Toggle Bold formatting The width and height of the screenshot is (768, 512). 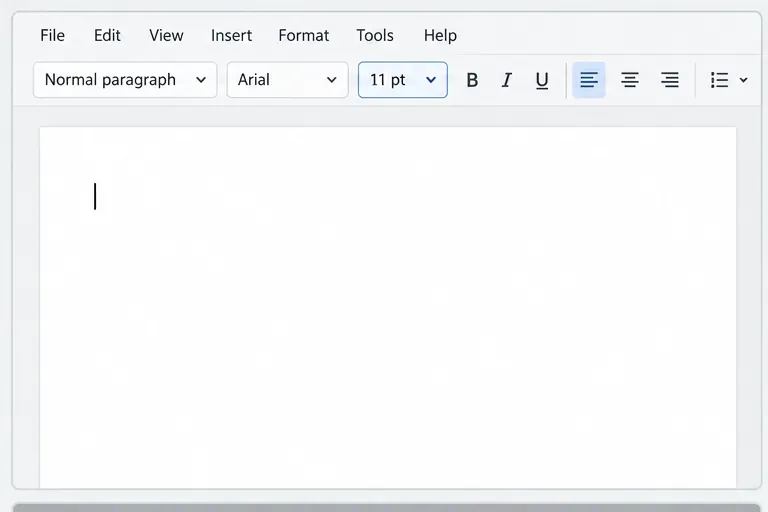tap(472, 80)
